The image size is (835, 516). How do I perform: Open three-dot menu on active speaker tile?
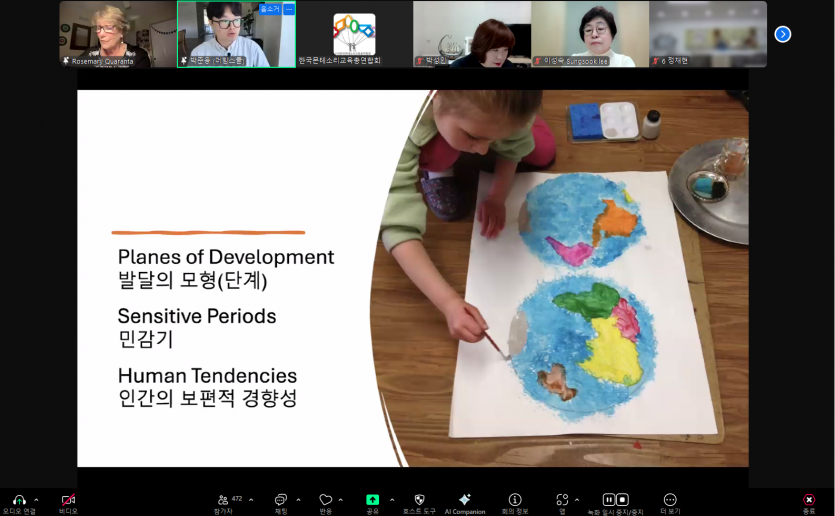coord(289,9)
